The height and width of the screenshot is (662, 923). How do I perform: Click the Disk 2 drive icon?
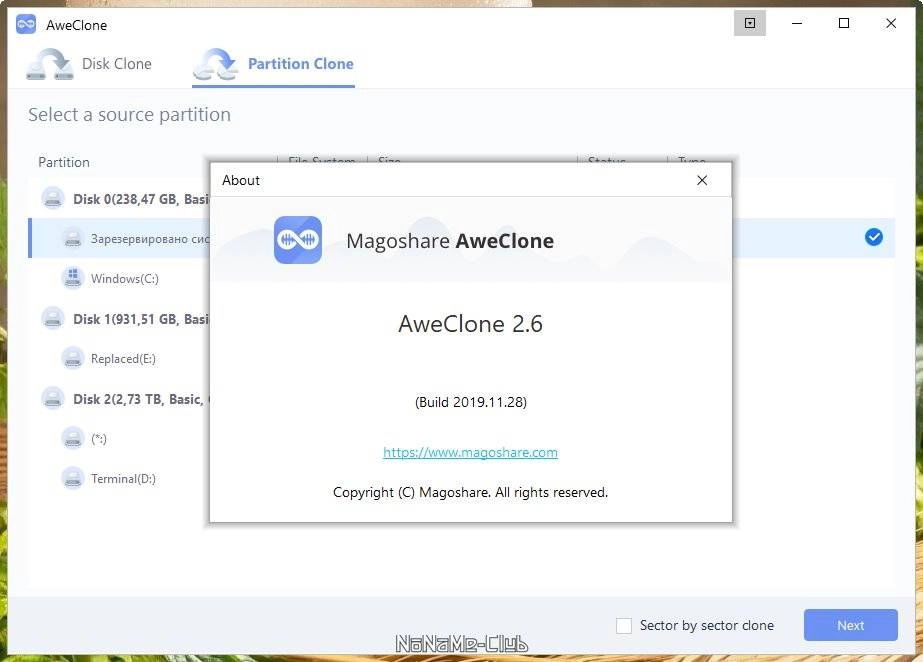point(53,398)
